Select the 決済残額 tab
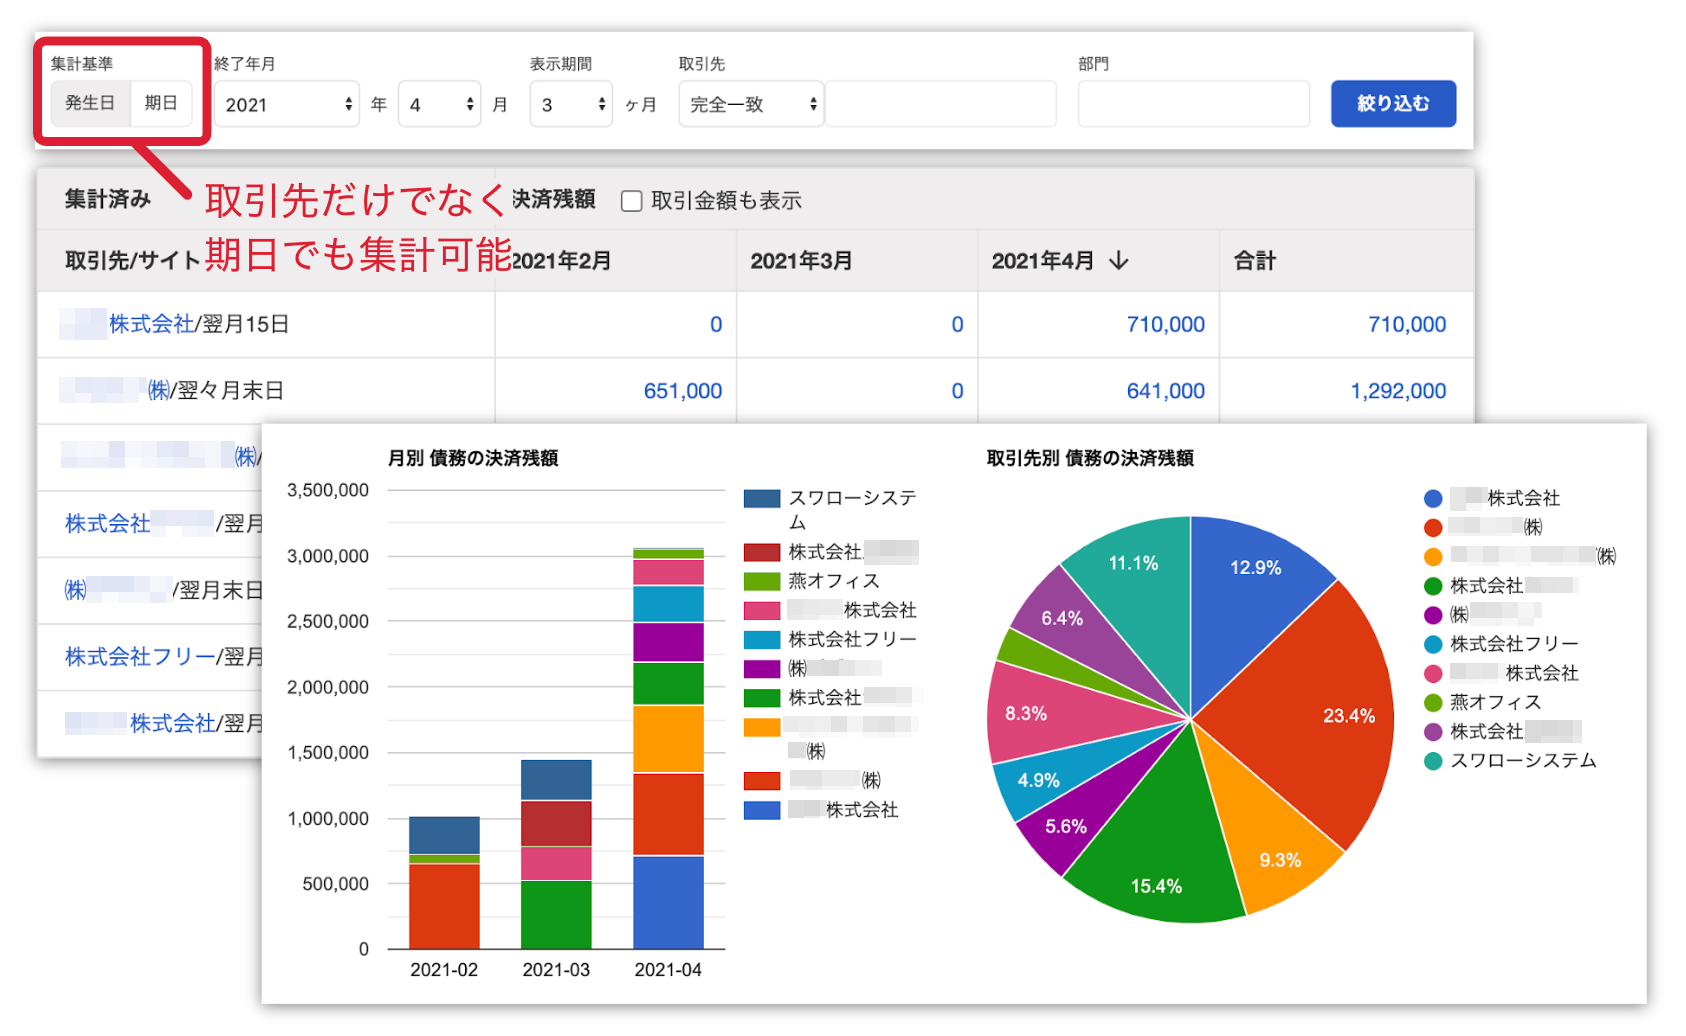The width and height of the screenshot is (1686, 1036). [x=554, y=199]
